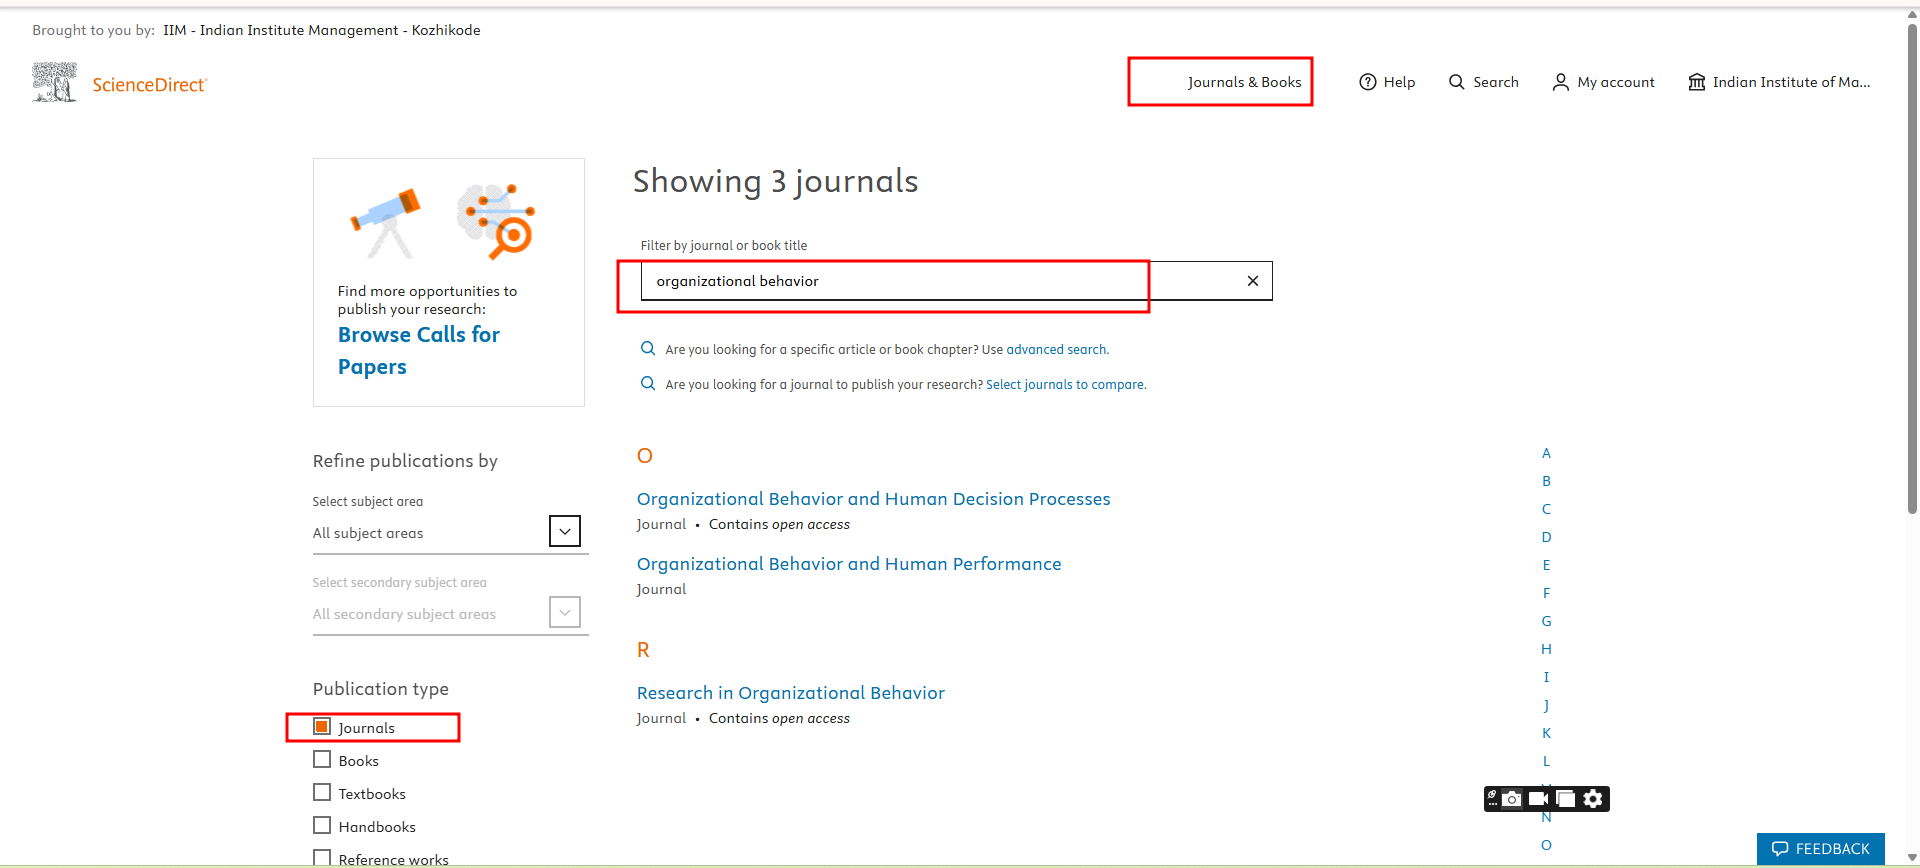Click the camera screenshot icon in the floating toolbar
The image size is (1920, 868).
pos(1512,799)
